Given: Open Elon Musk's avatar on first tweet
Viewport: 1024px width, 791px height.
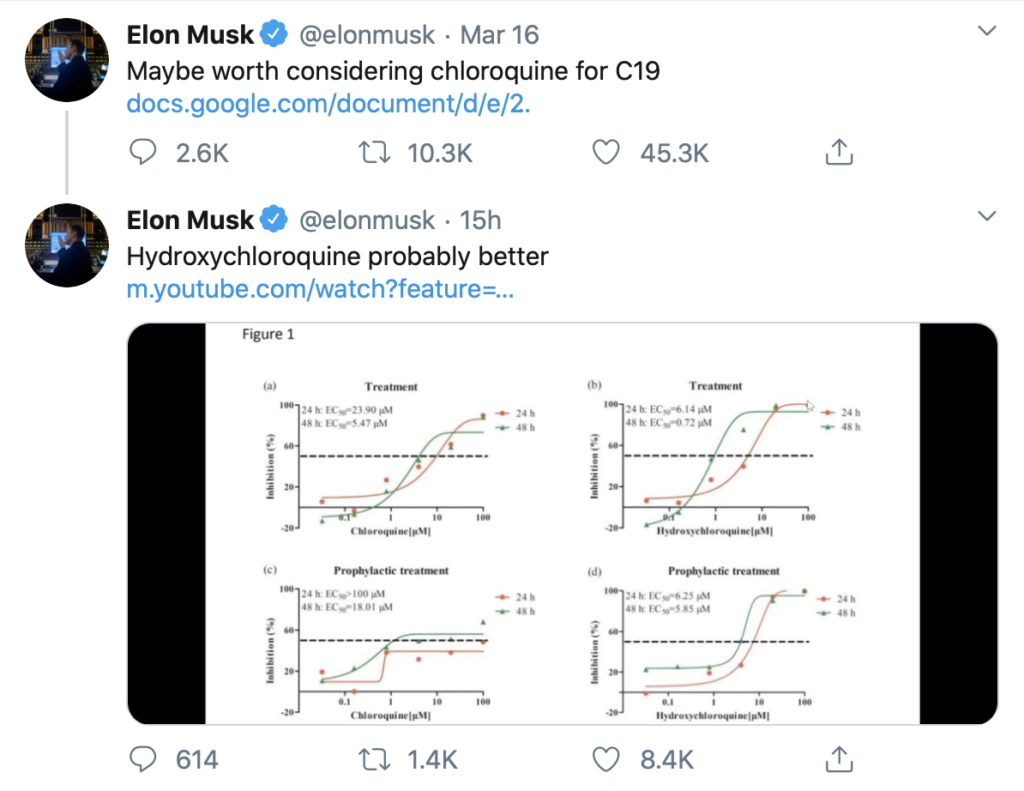Looking at the screenshot, I should [66, 59].
